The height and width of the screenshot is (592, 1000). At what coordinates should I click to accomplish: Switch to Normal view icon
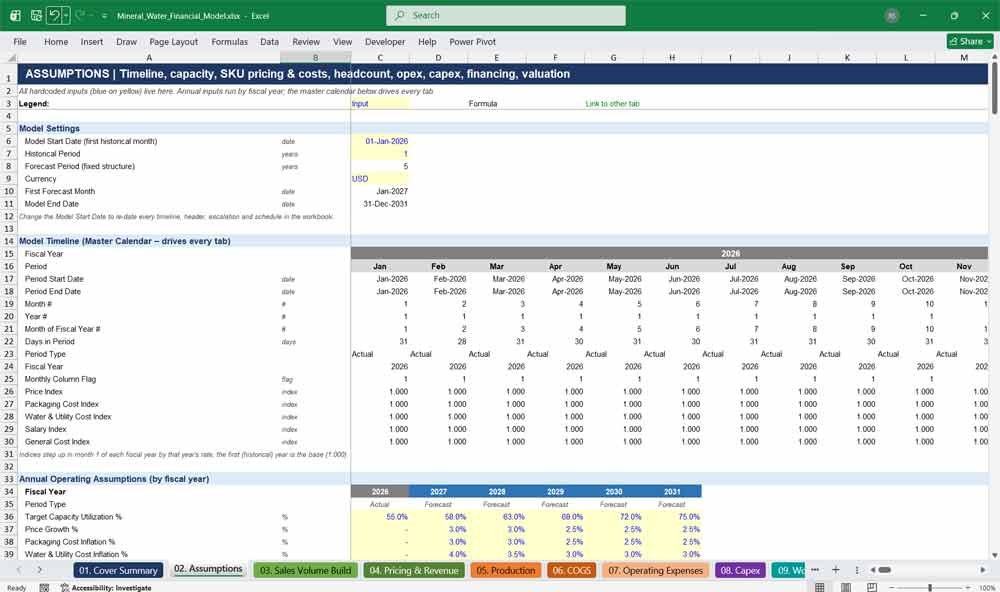820,587
